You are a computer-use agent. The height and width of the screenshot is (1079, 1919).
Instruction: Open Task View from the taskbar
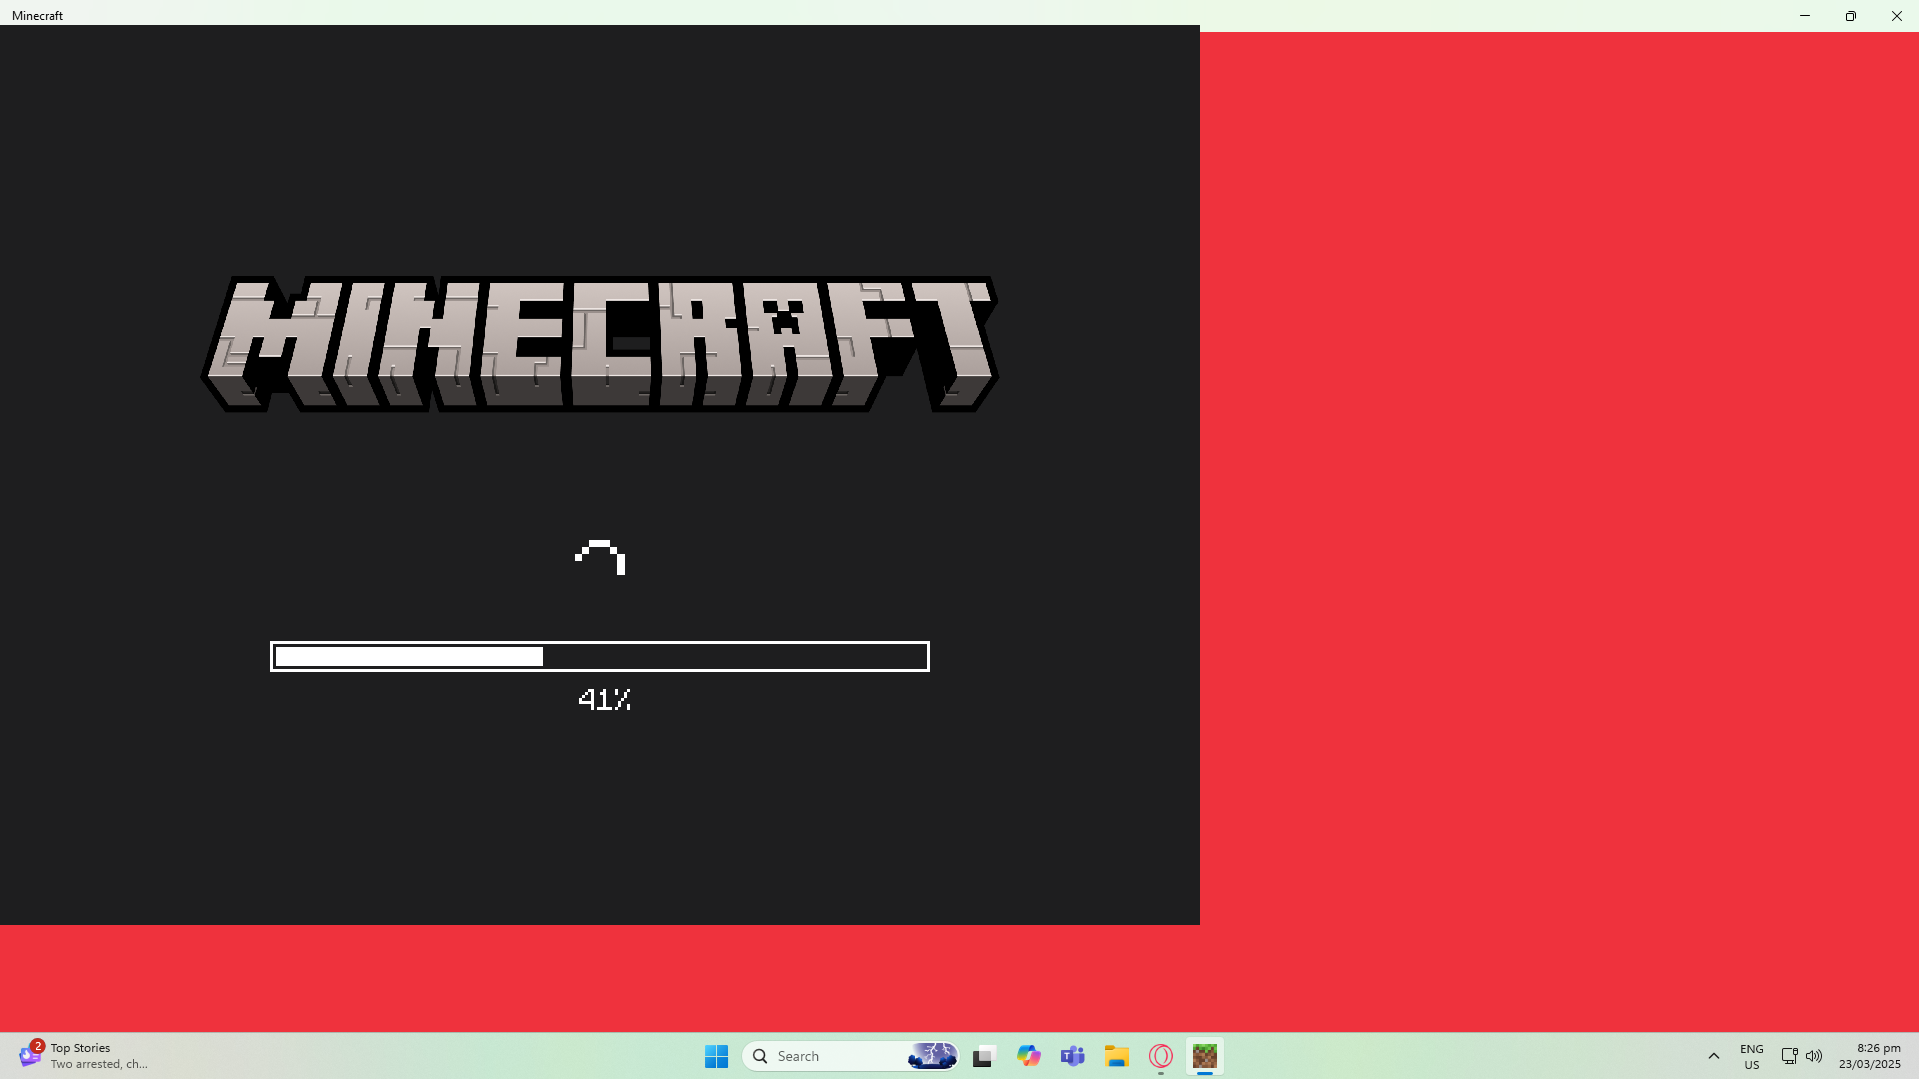984,1056
